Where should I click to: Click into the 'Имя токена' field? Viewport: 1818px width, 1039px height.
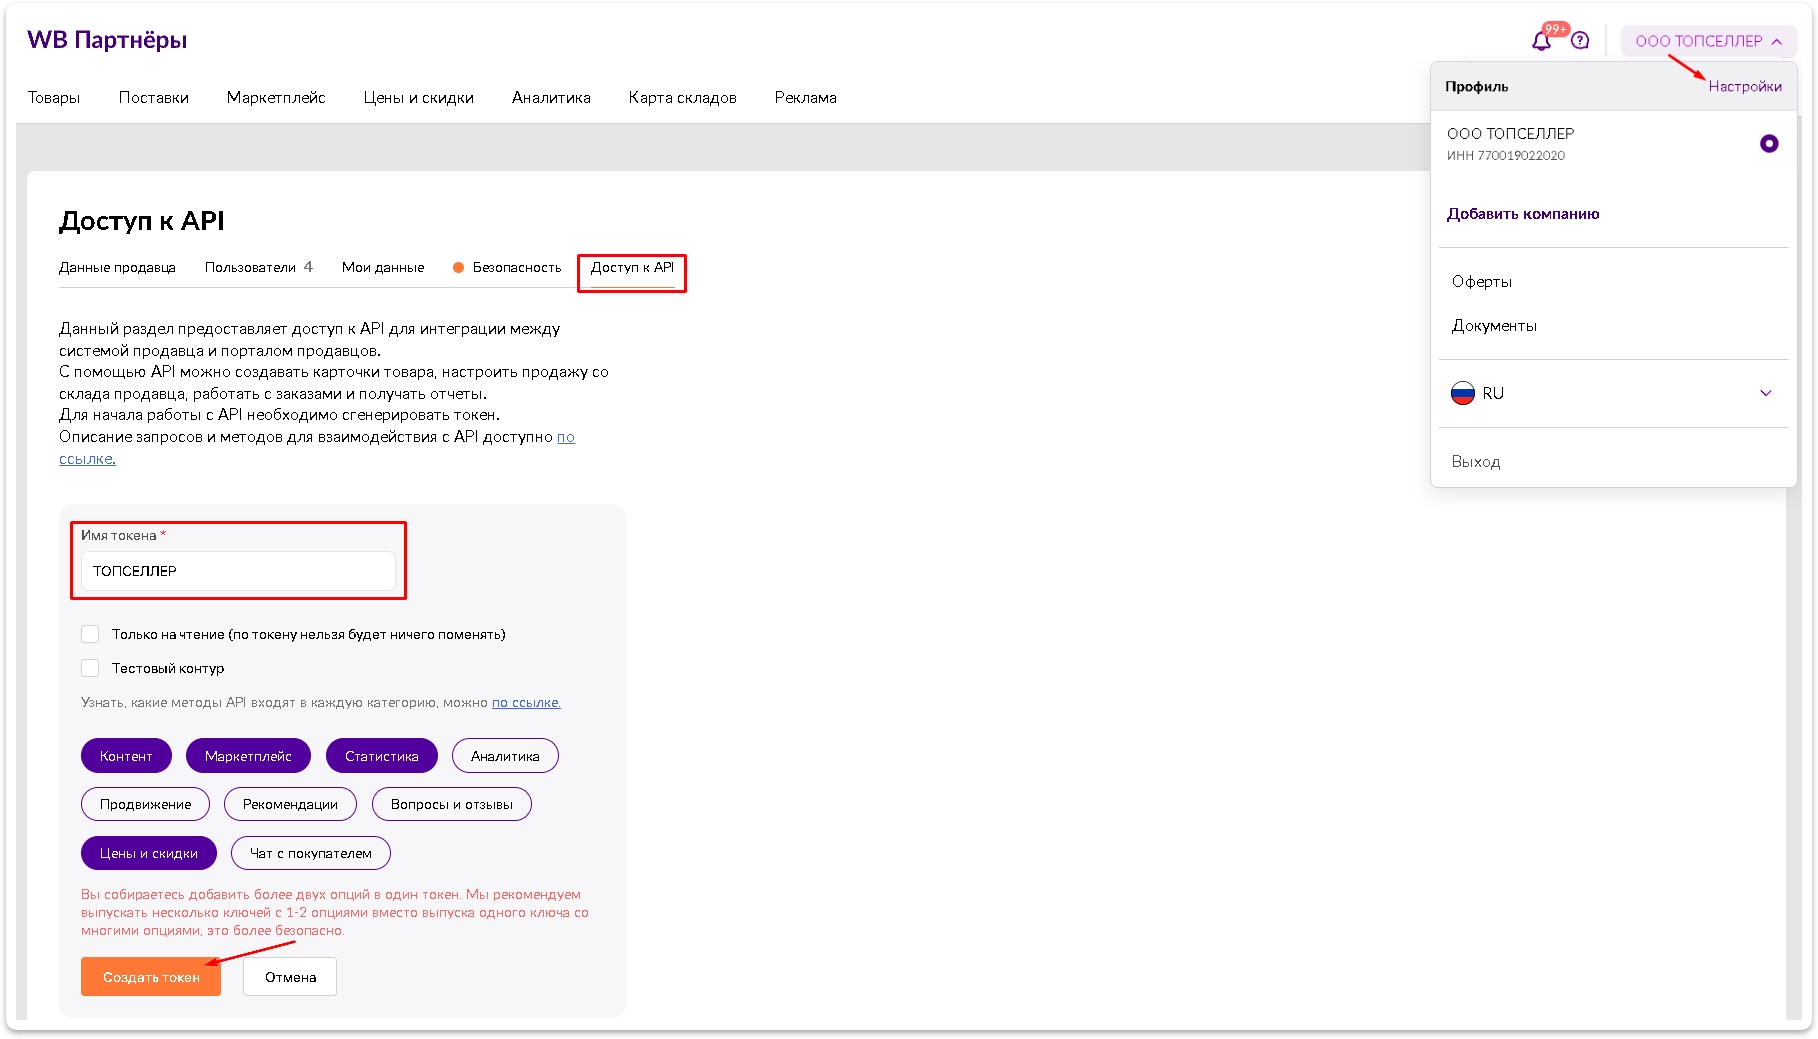238,571
